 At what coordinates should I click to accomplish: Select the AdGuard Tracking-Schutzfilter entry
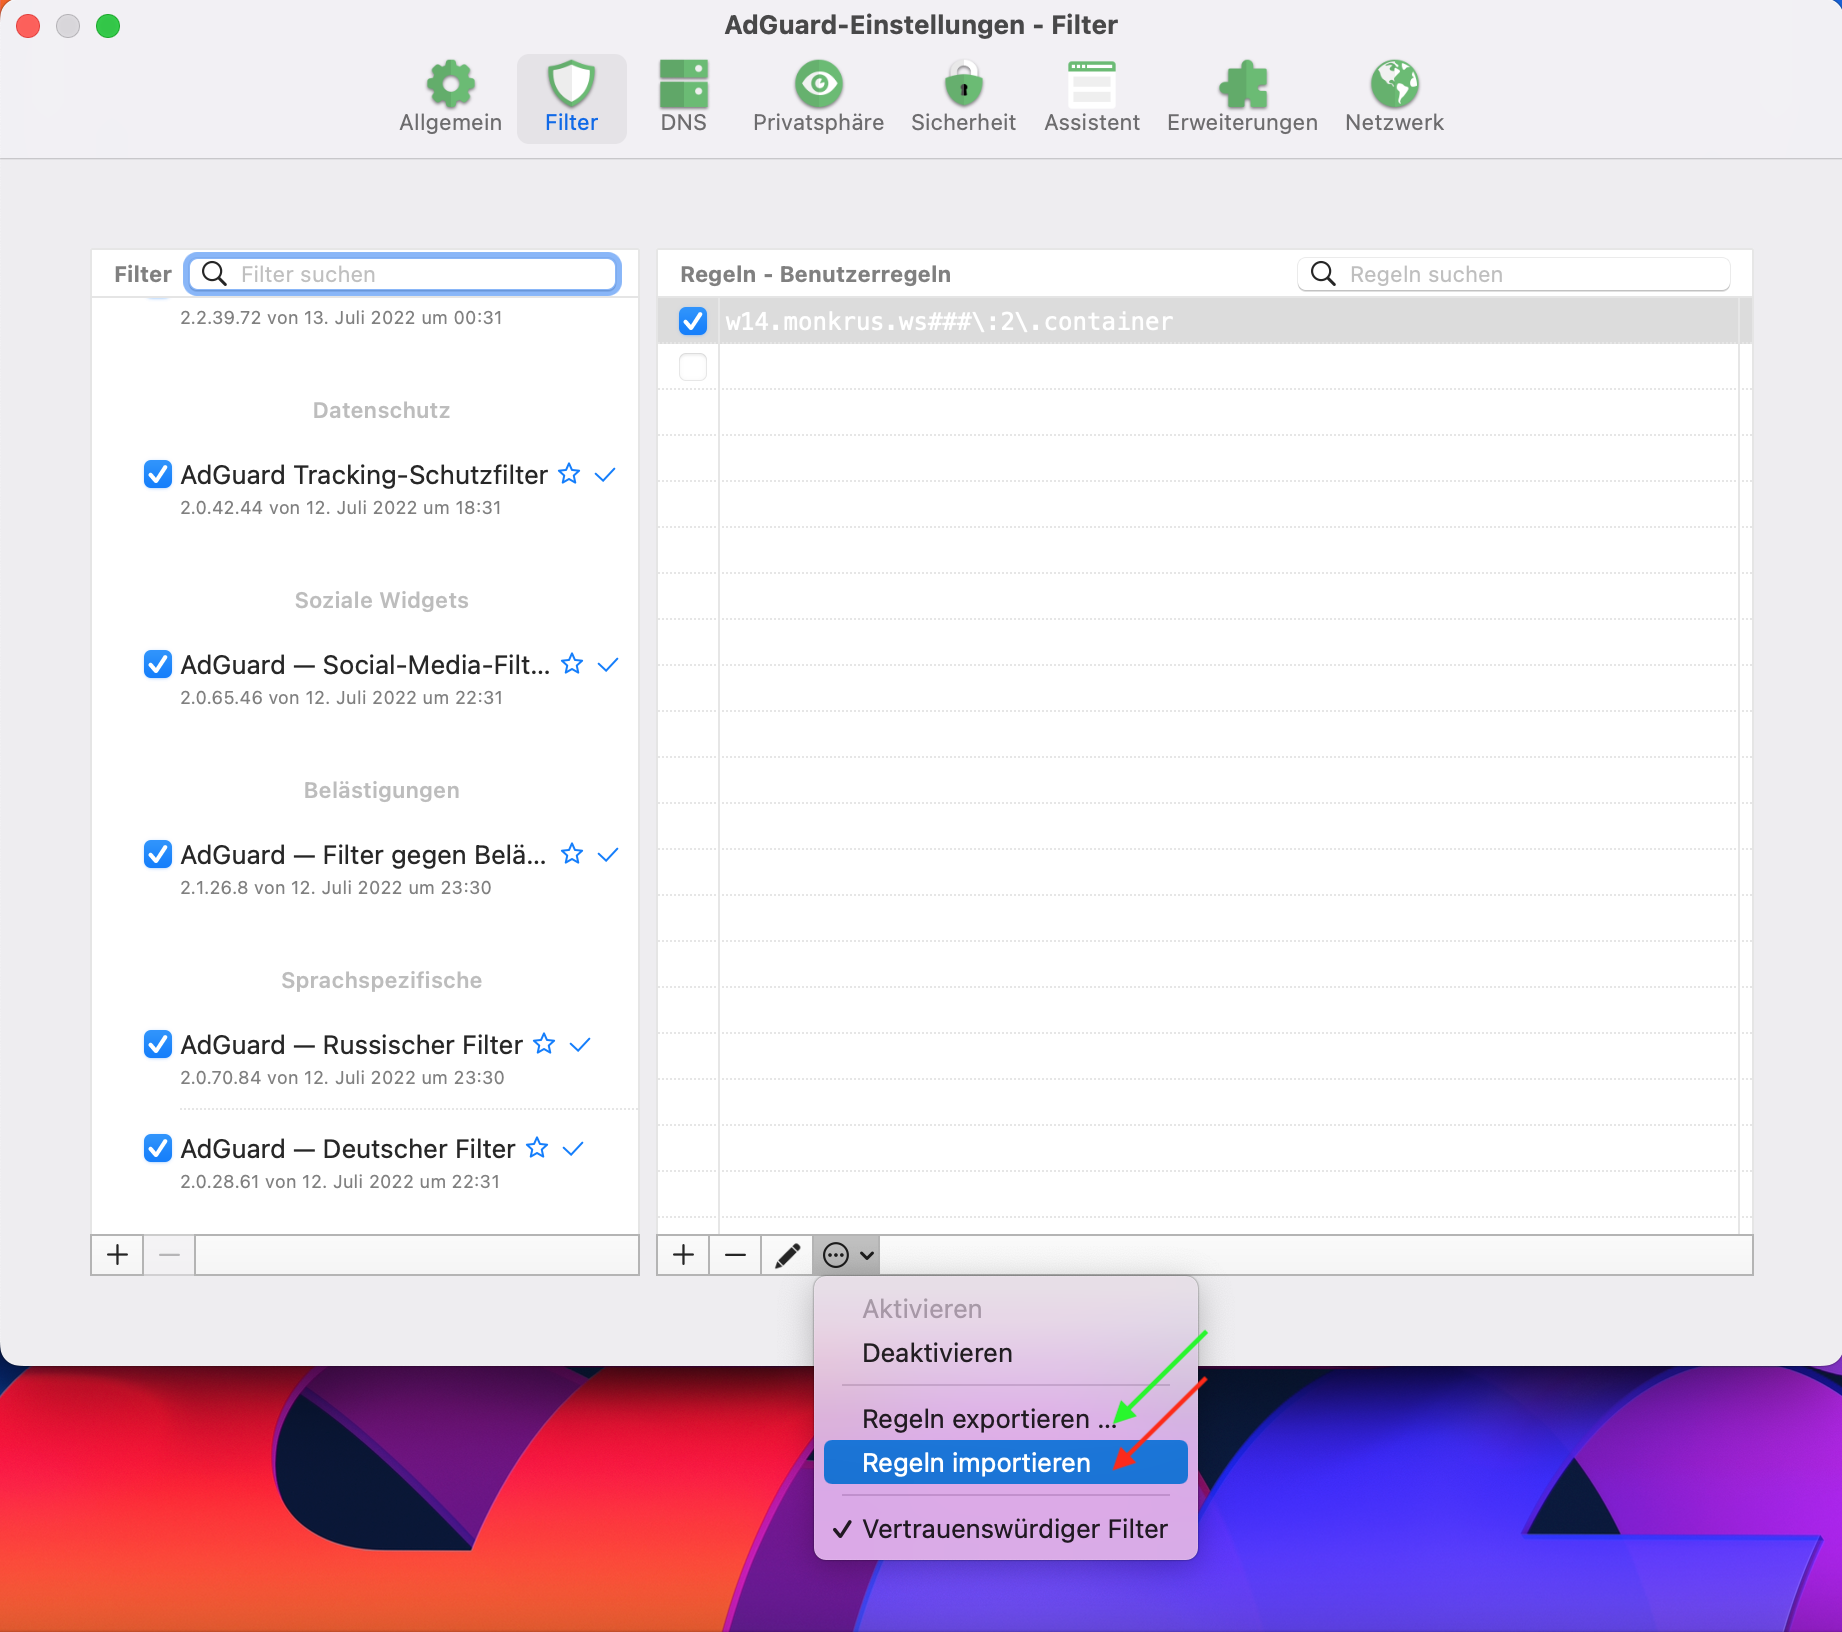pyautogui.click(x=364, y=474)
